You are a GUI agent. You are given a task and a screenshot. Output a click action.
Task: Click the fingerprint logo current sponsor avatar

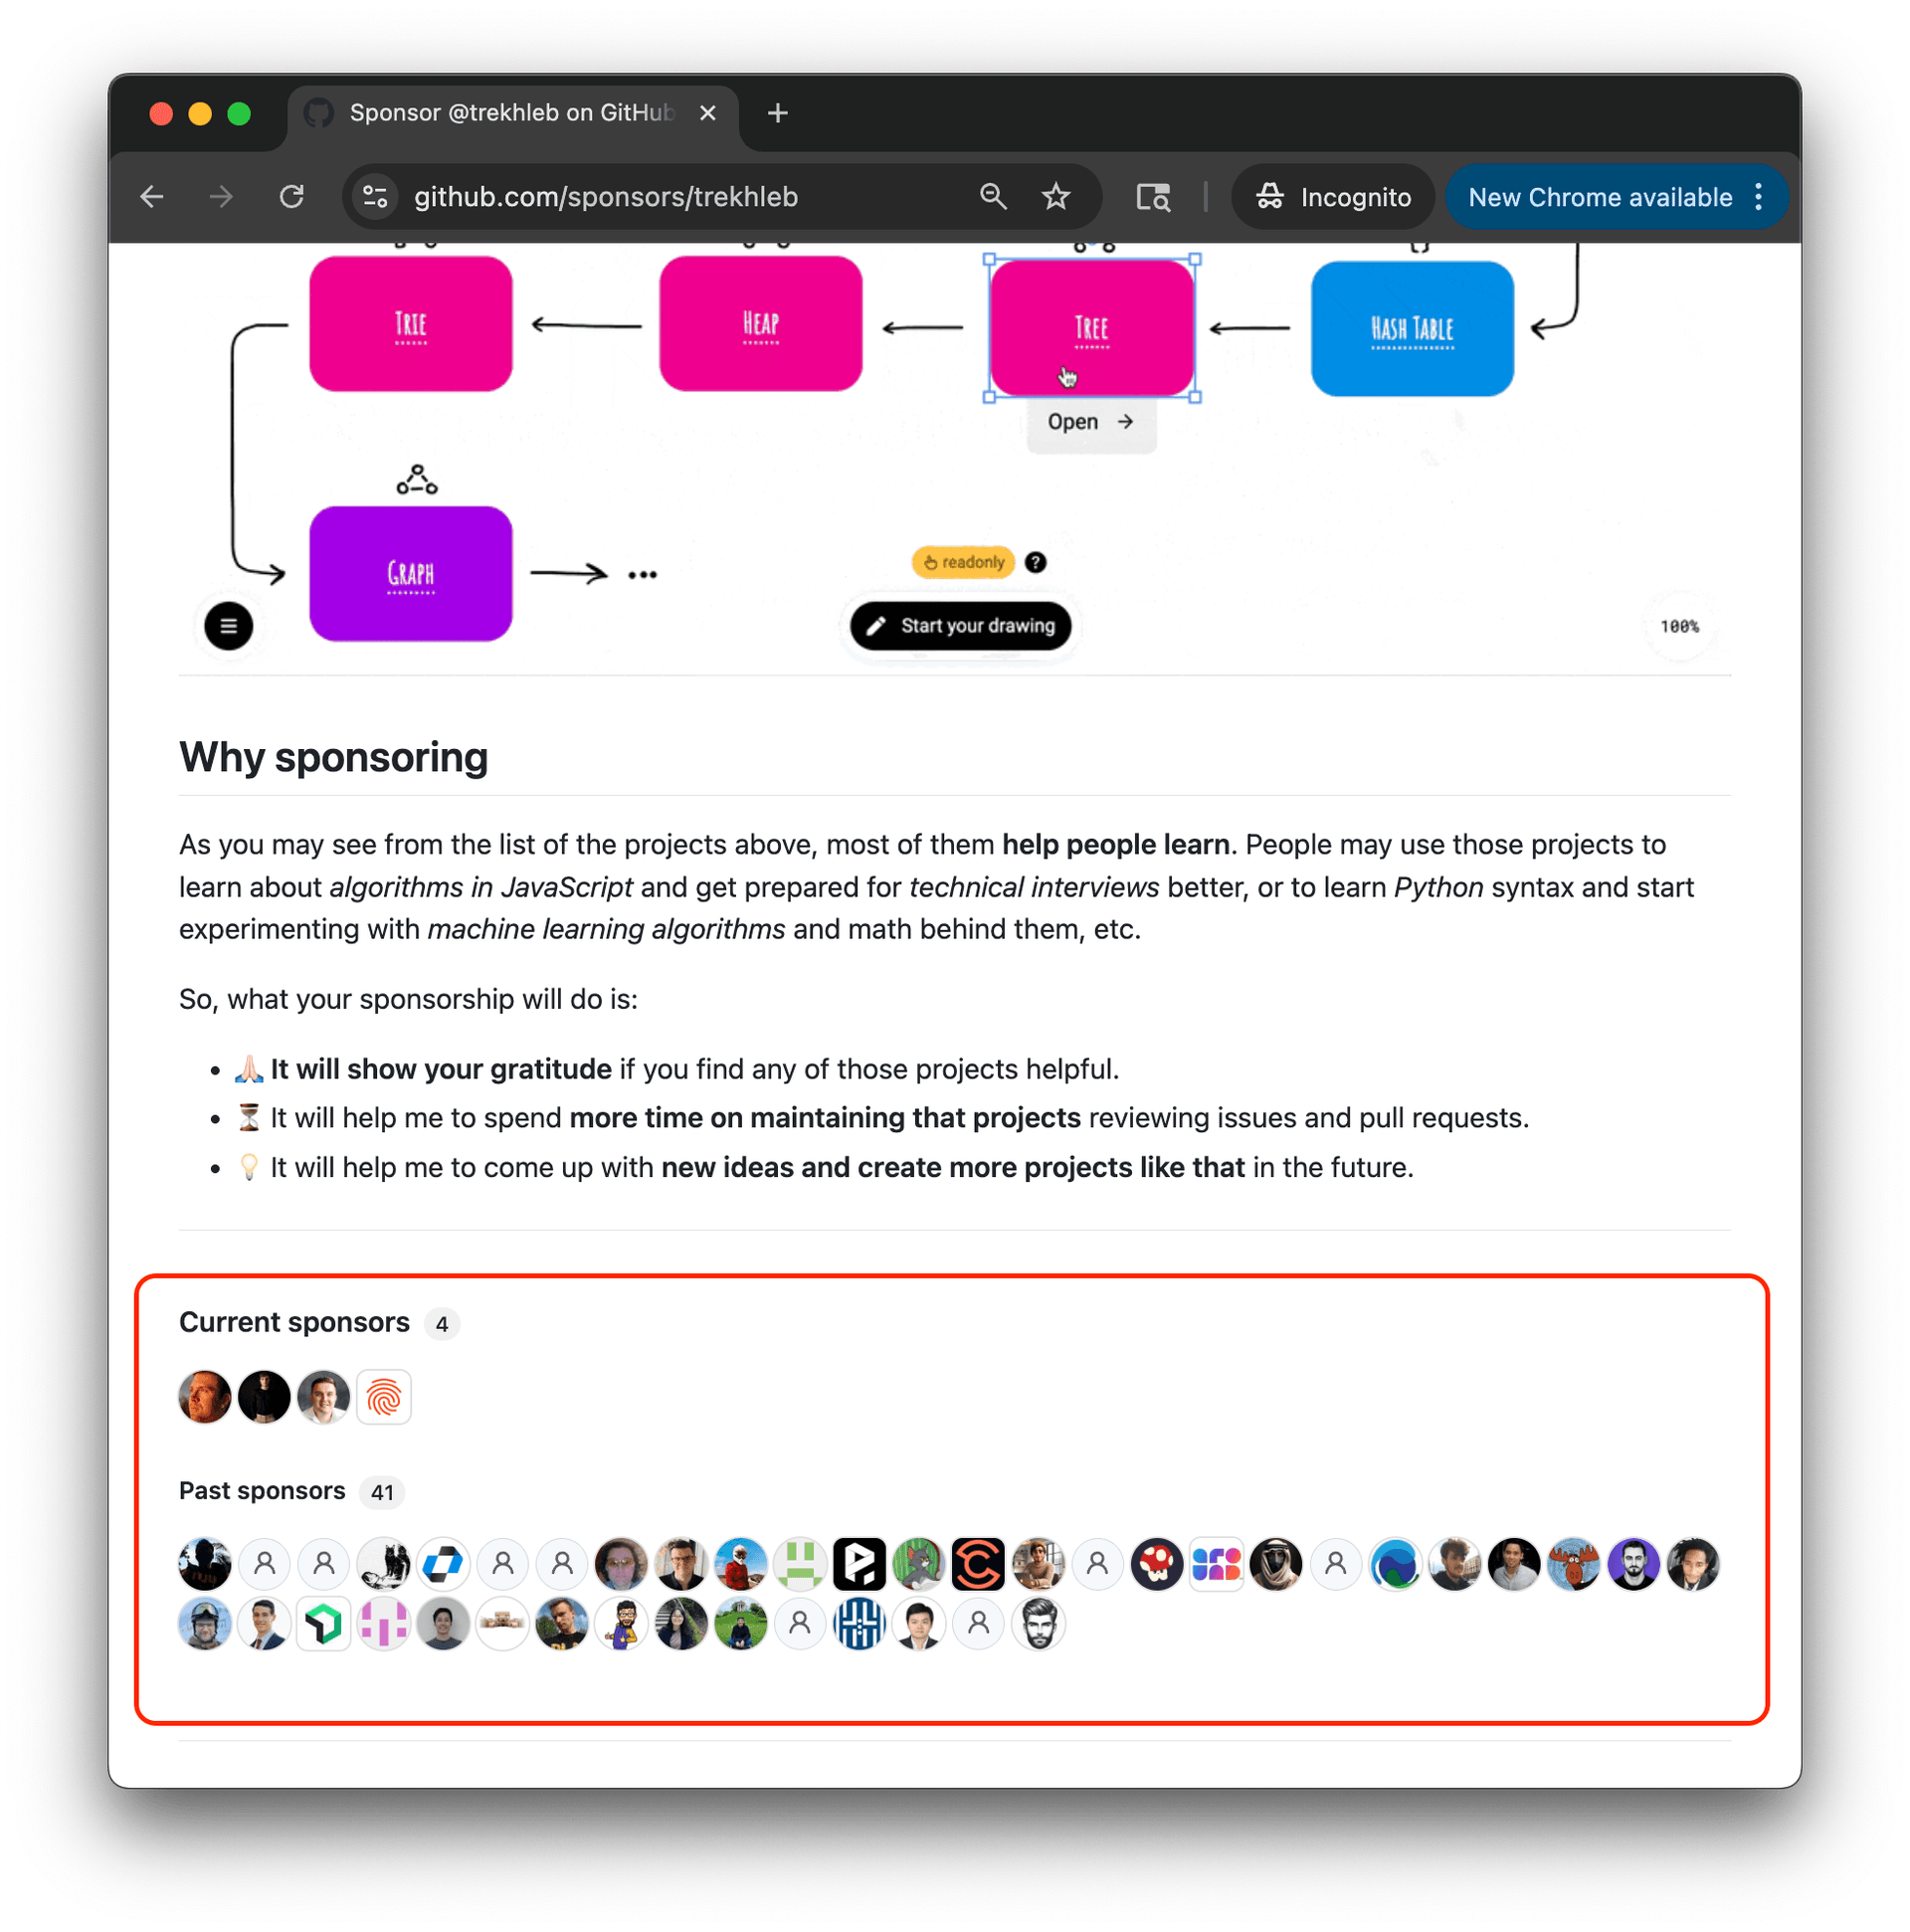(x=384, y=1397)
